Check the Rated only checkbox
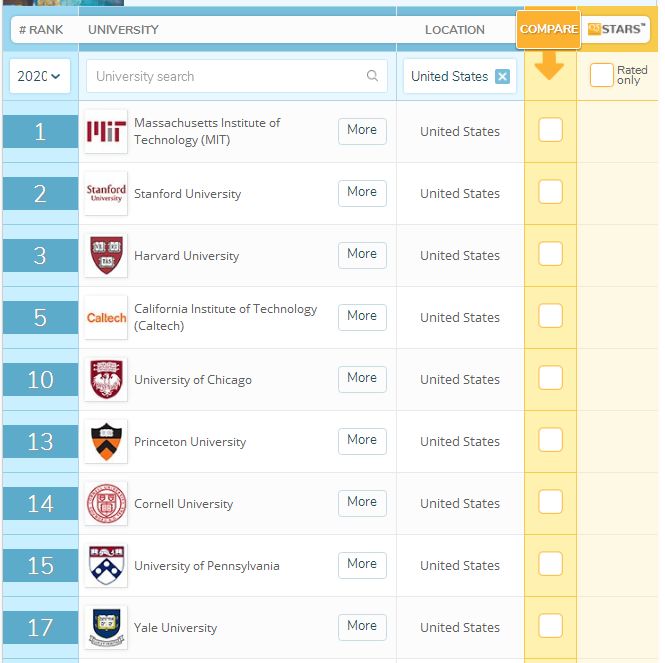The height and width of the screenshot is (663, 665). click(x=601, y=76)
